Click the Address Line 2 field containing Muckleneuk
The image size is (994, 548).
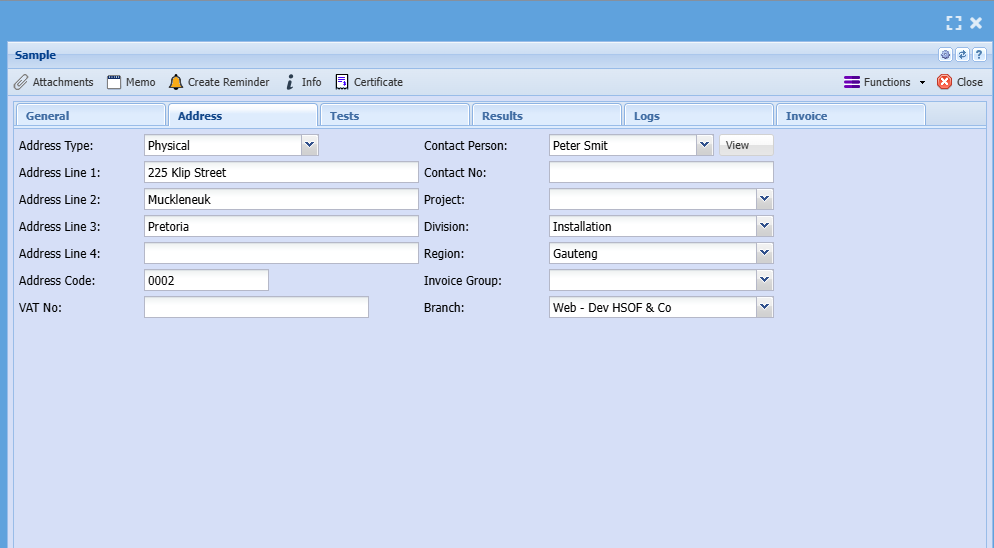[281, 199]
